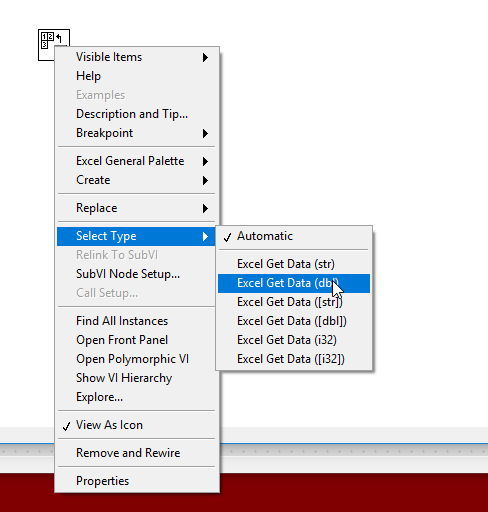Click the Excel Get Data VI icon
Screen dimensions: 488x512
[x=47, y=38]
